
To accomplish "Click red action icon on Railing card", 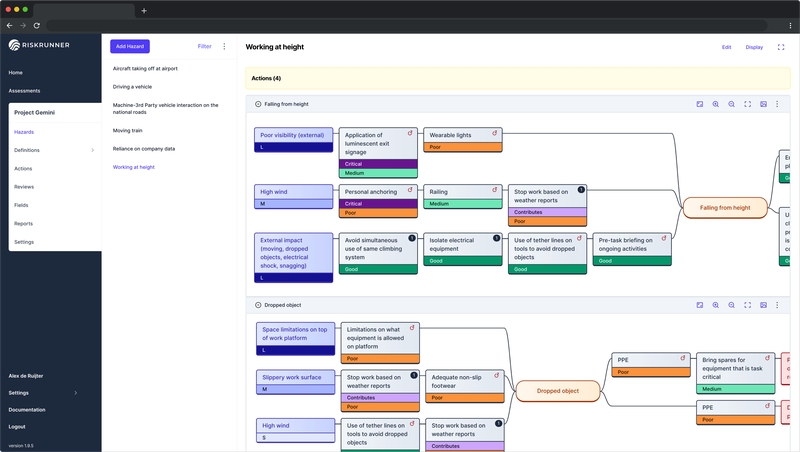I will click(x=494, y=190).
